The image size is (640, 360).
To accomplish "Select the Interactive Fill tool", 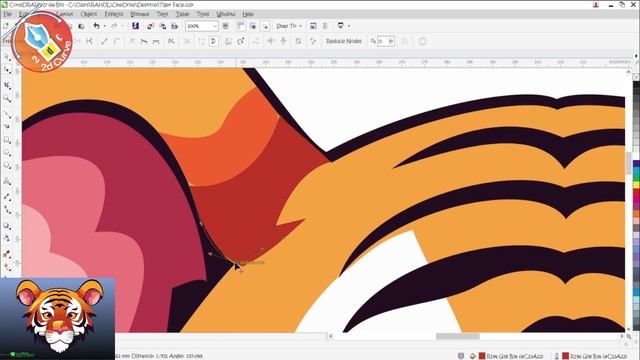I will pyautogui.click(x=7, y=267).
